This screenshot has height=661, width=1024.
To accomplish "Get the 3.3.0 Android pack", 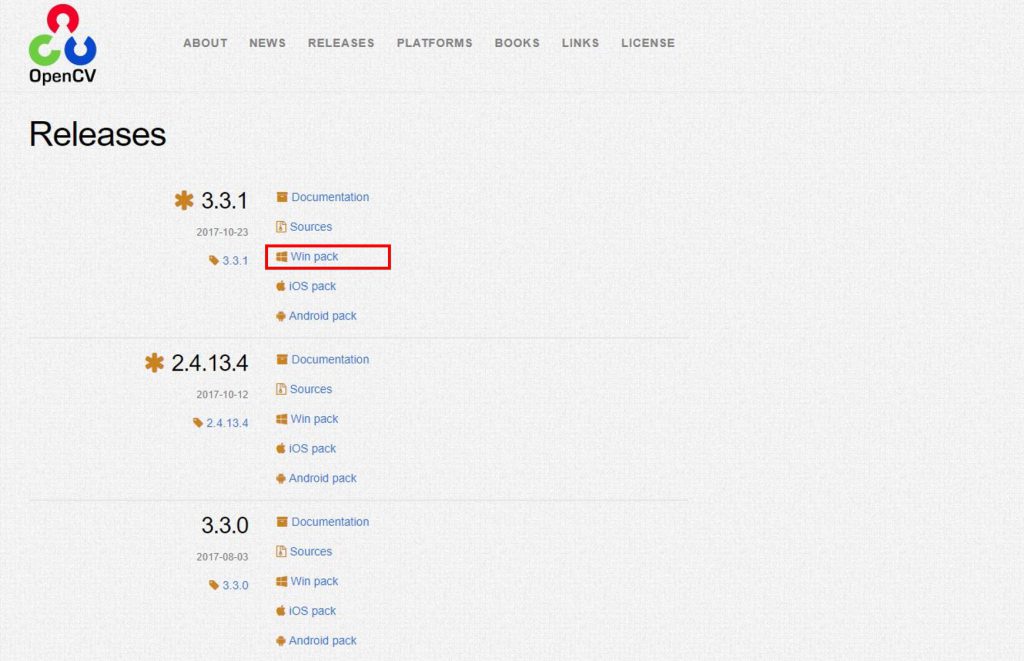I will coord(322,641).
